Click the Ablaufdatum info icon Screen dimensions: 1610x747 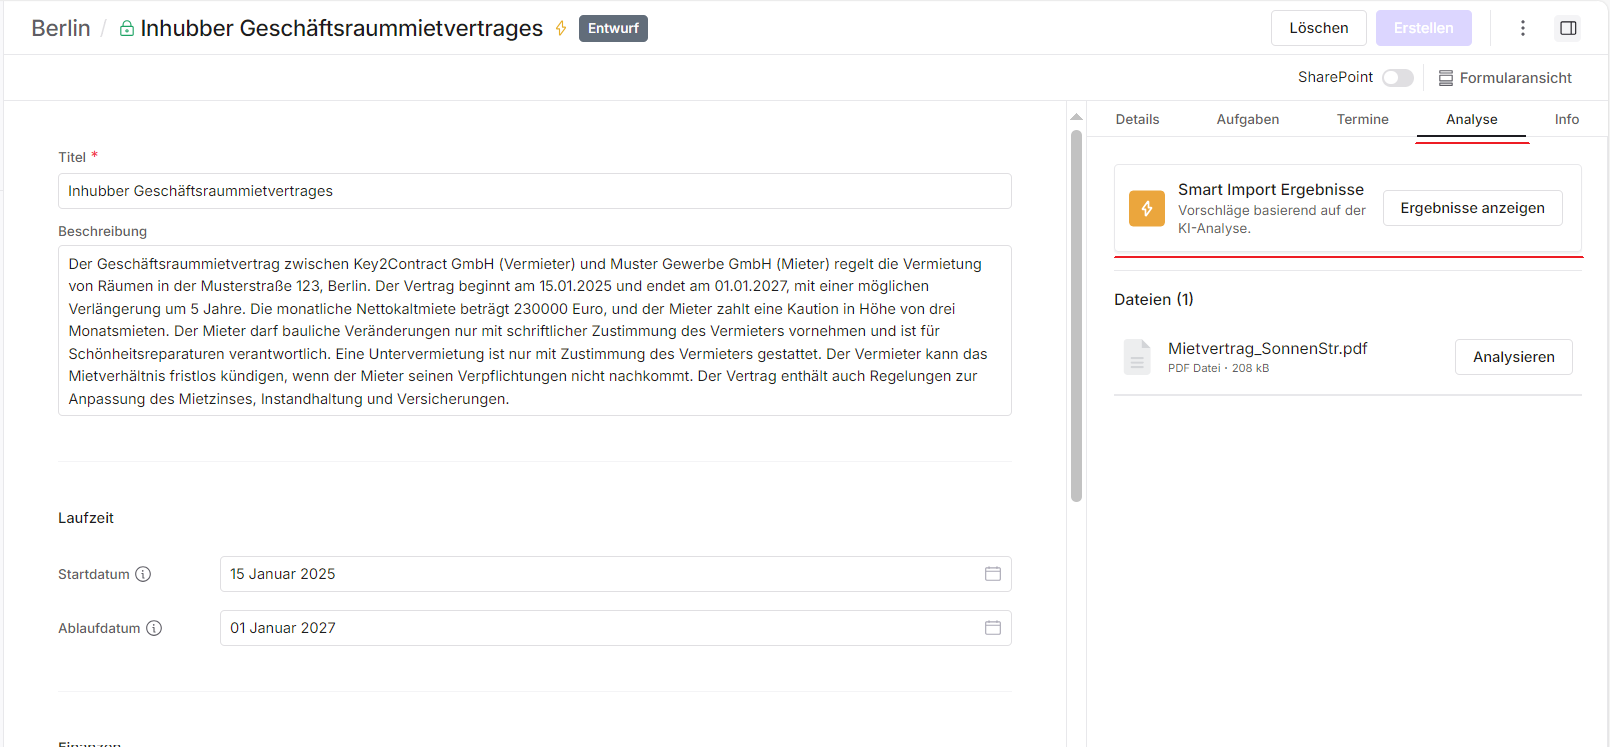(x=154, y=628)
